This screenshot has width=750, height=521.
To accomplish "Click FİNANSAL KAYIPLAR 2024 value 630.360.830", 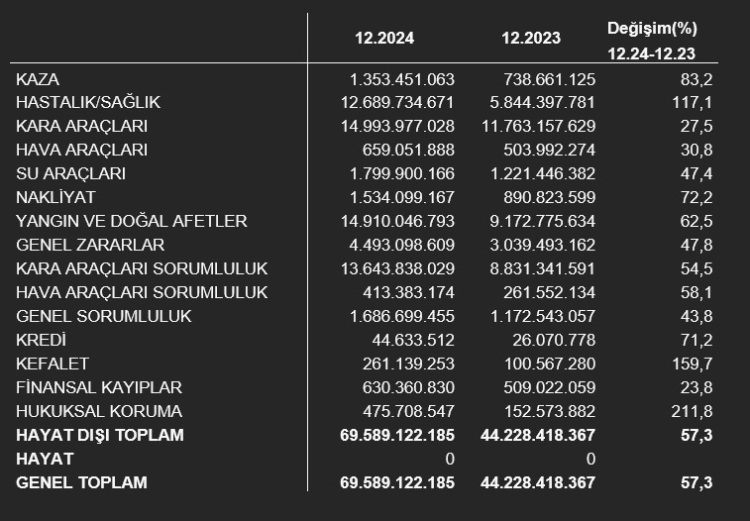I will pos(408,388).
